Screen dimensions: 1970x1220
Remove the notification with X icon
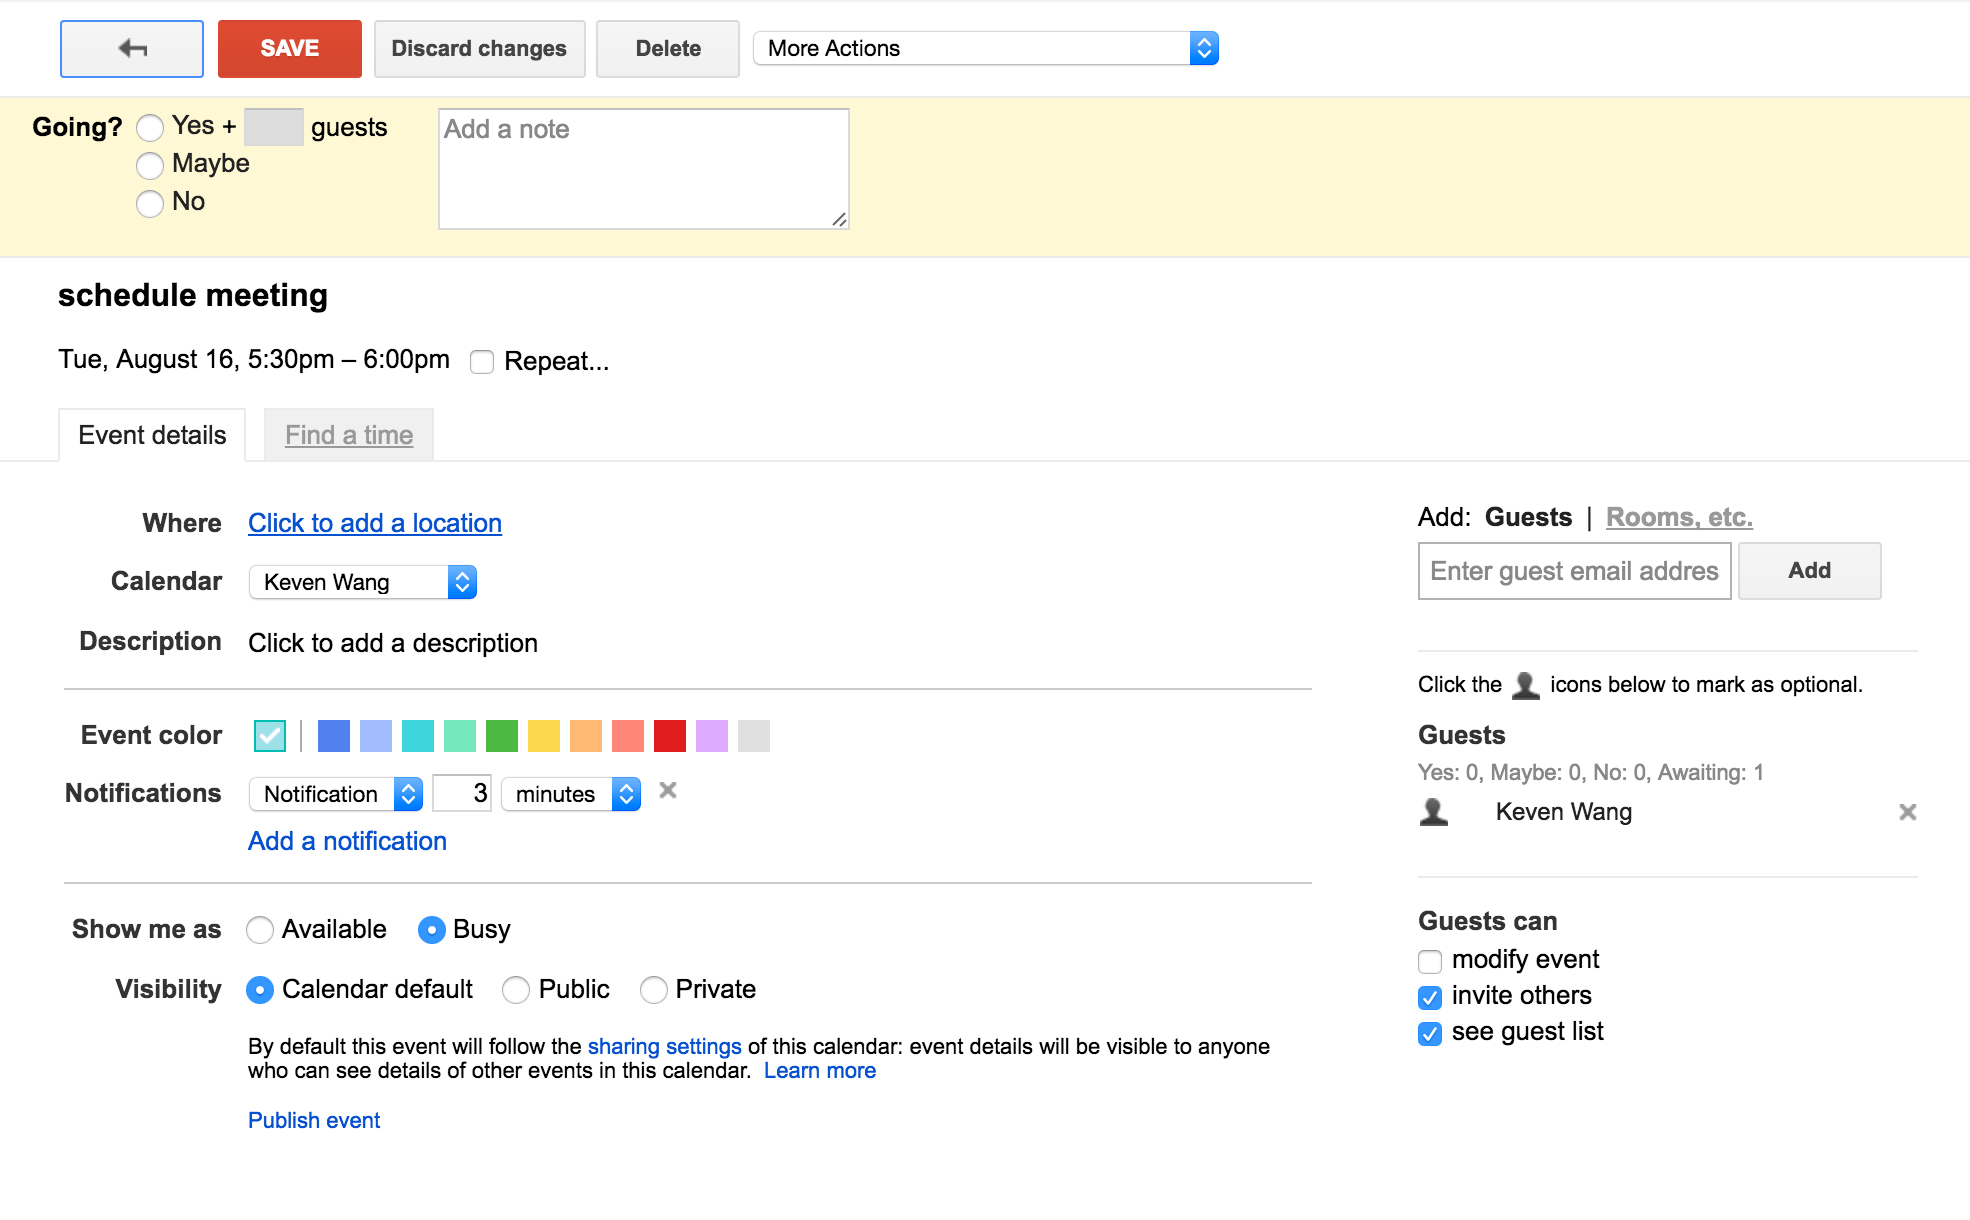(x=668, y=791)
